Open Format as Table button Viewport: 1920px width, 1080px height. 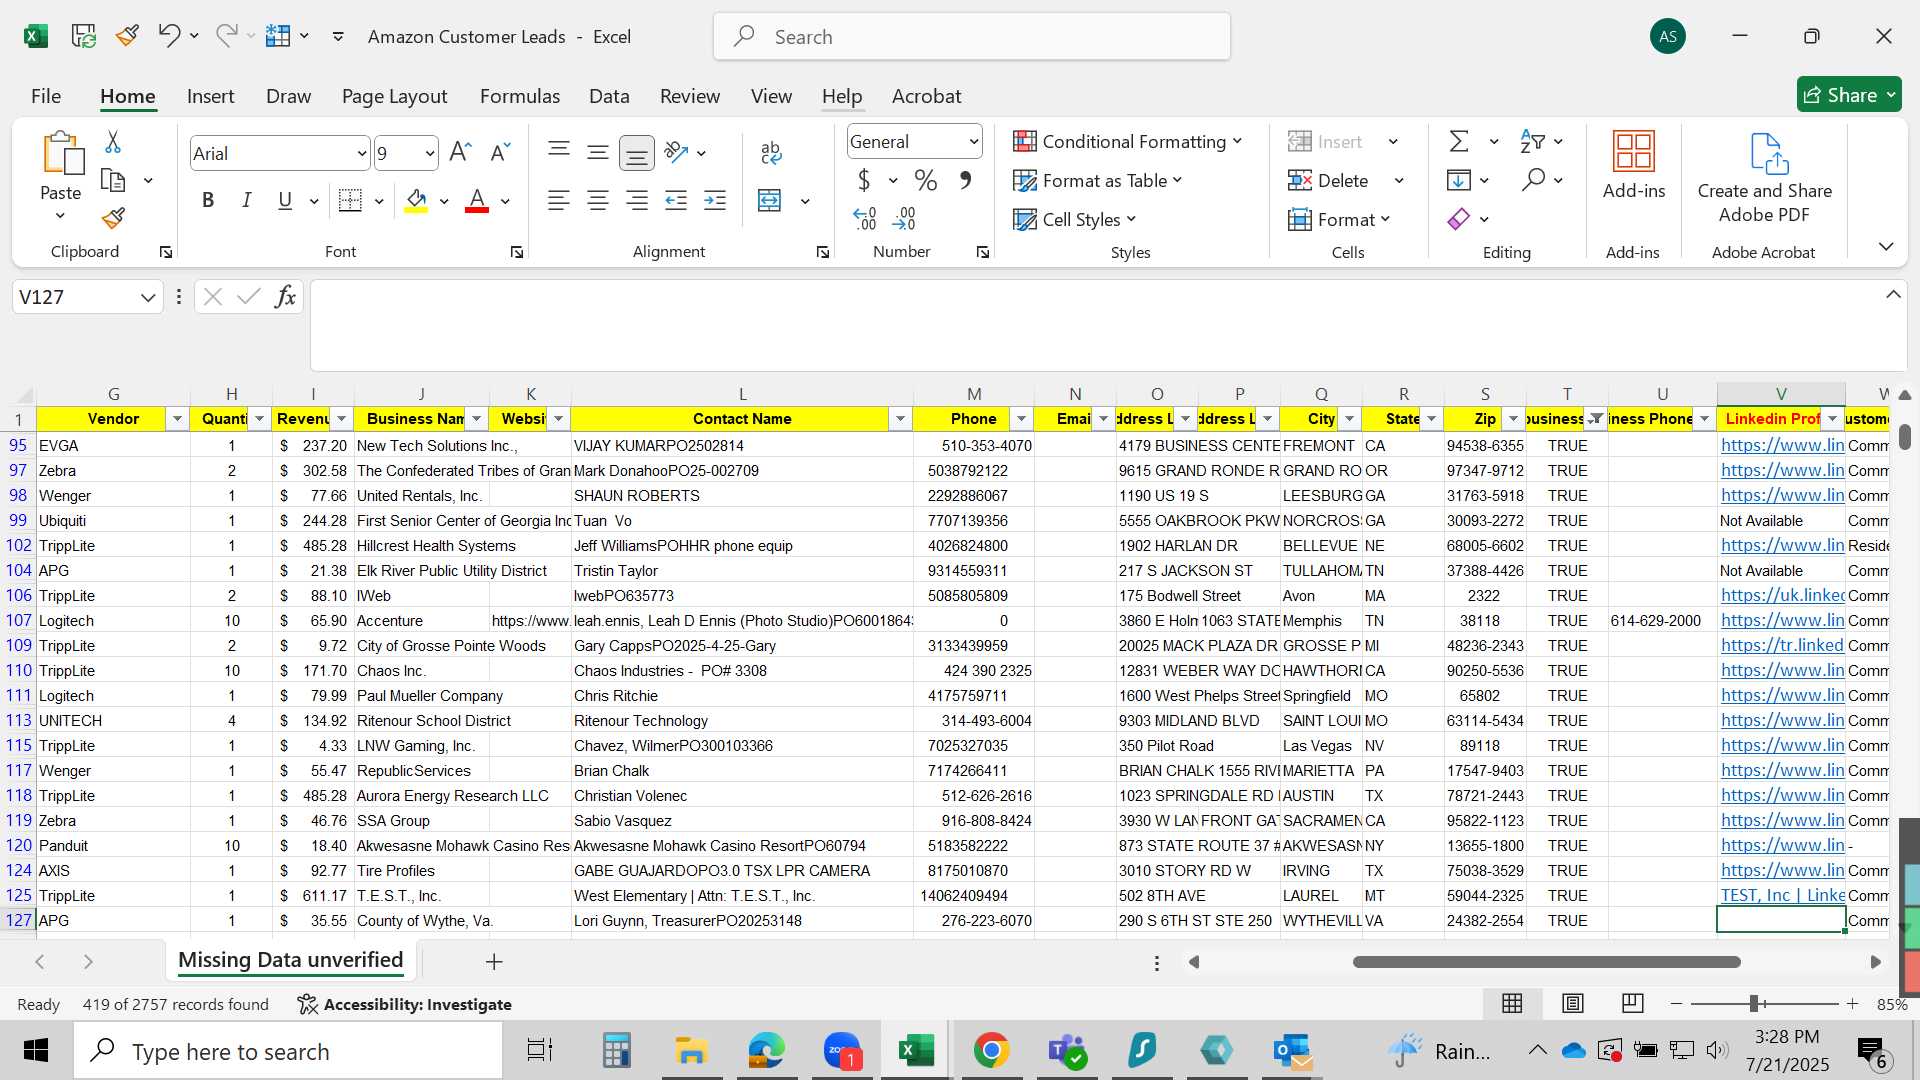click(1098, 180)
